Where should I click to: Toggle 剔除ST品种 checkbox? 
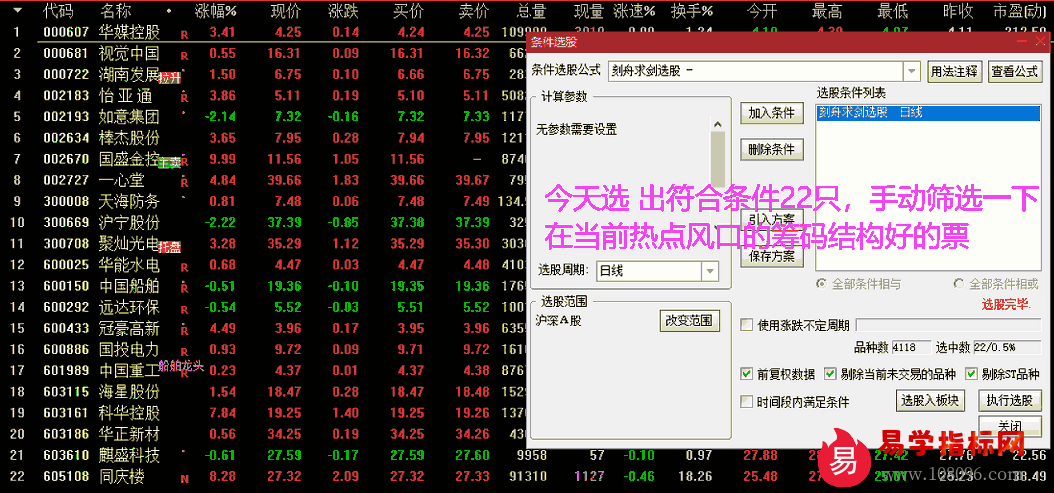point(971,374)
